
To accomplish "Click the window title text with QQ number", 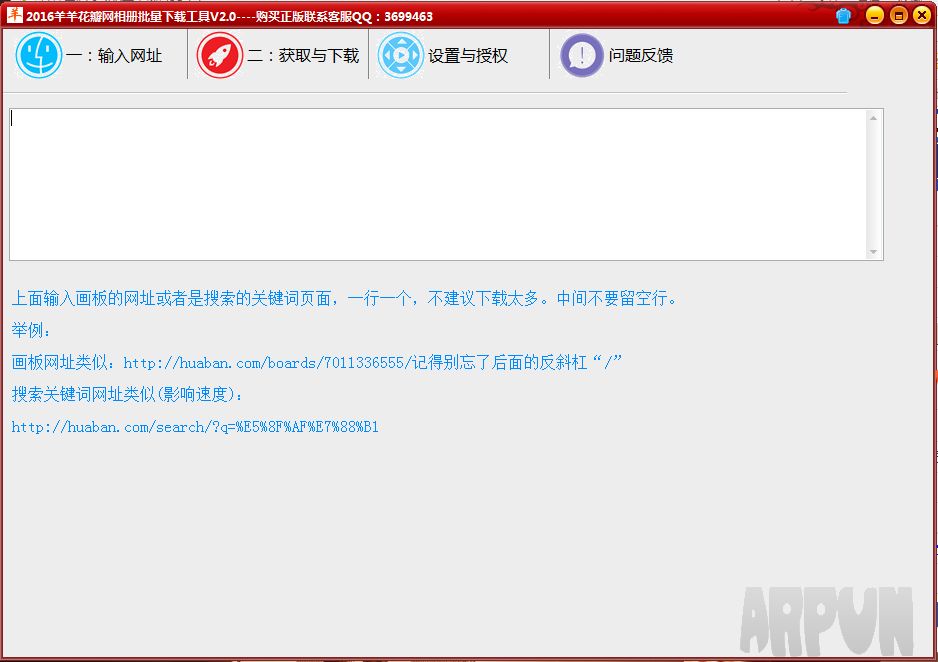I will (x=229, y=16).
